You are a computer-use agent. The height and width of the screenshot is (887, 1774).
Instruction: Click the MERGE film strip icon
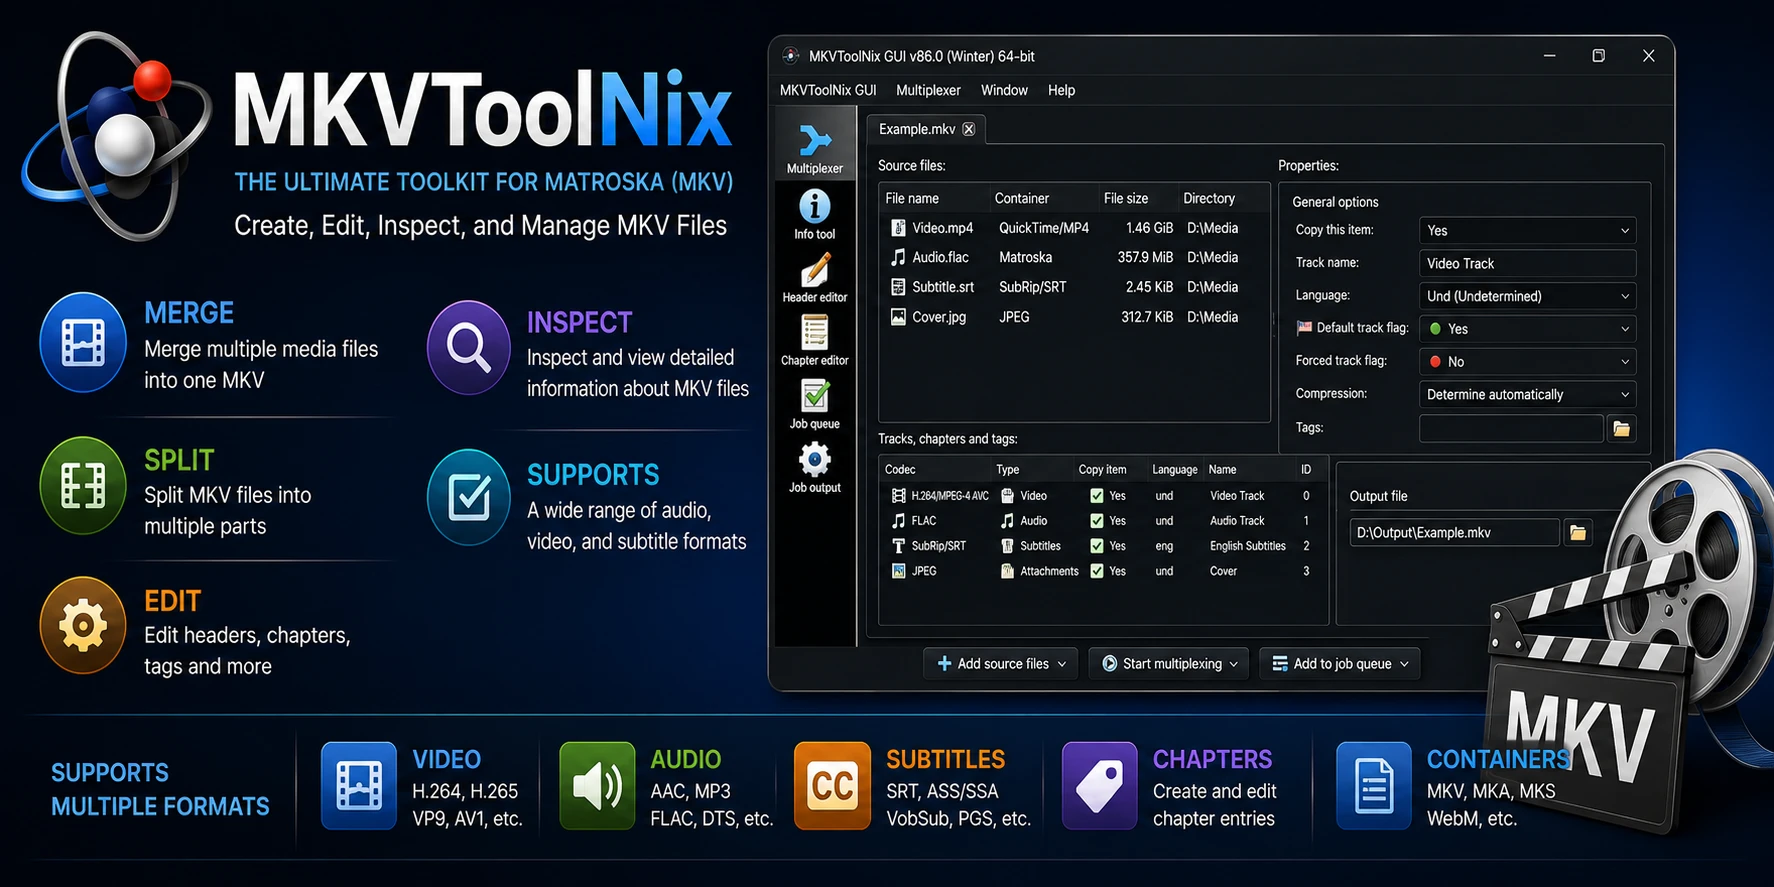[83, 342]
